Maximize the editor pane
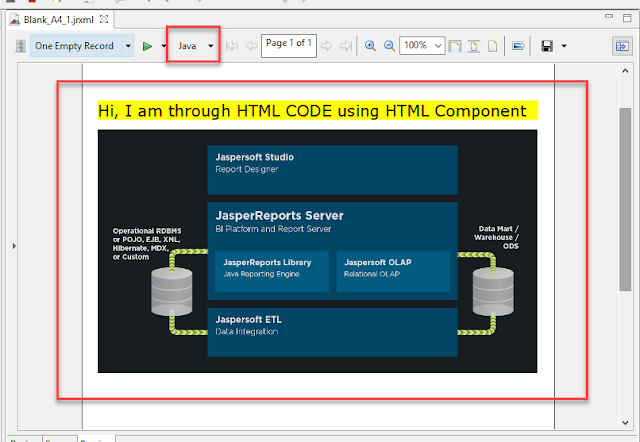Screen dimensions: 640x442 627,18
